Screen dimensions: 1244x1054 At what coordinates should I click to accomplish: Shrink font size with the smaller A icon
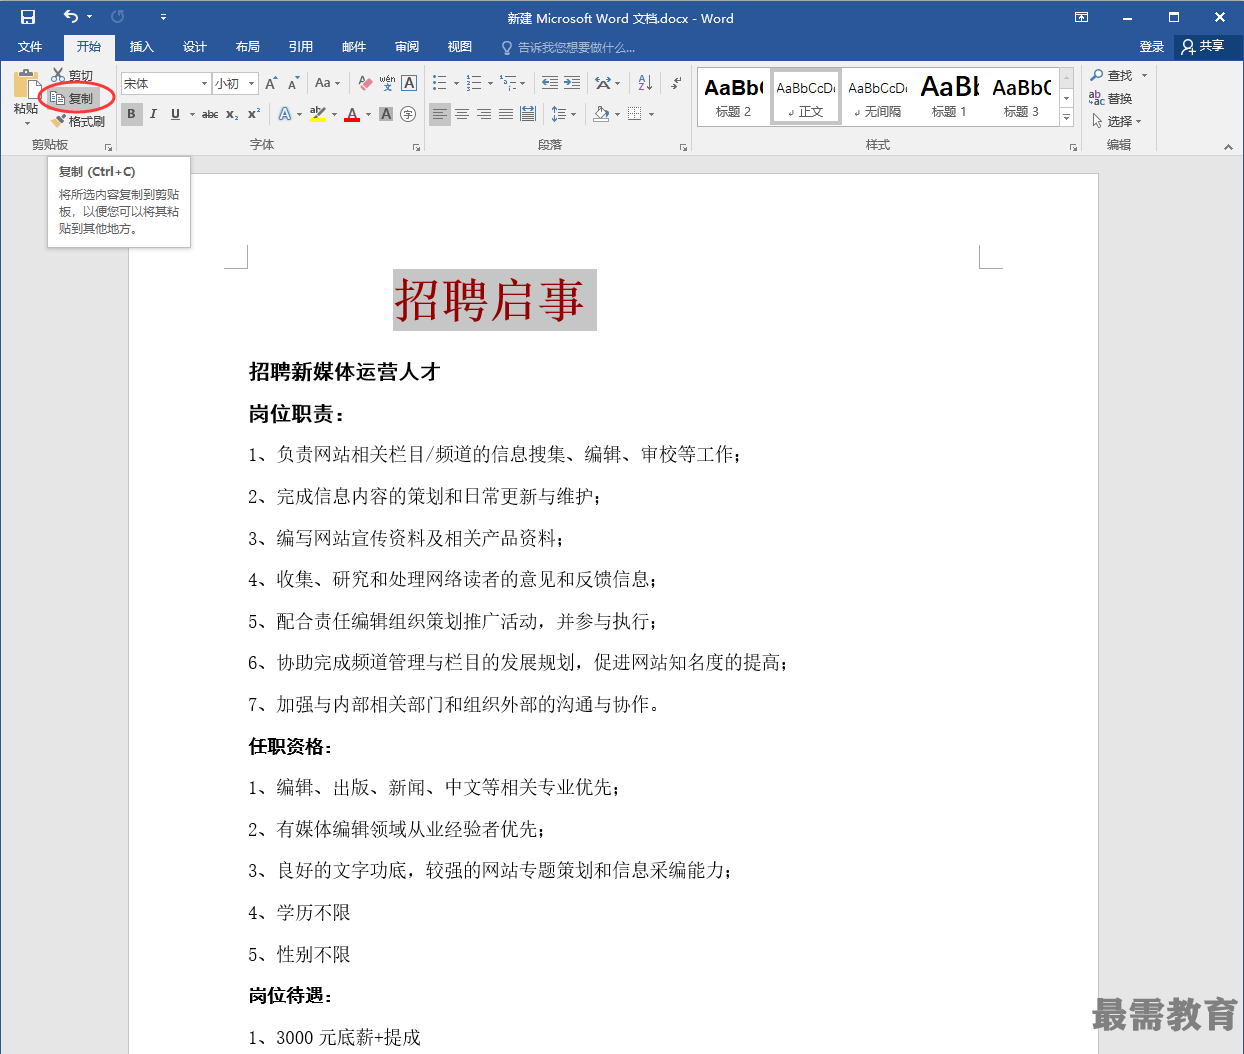[293, 83]
